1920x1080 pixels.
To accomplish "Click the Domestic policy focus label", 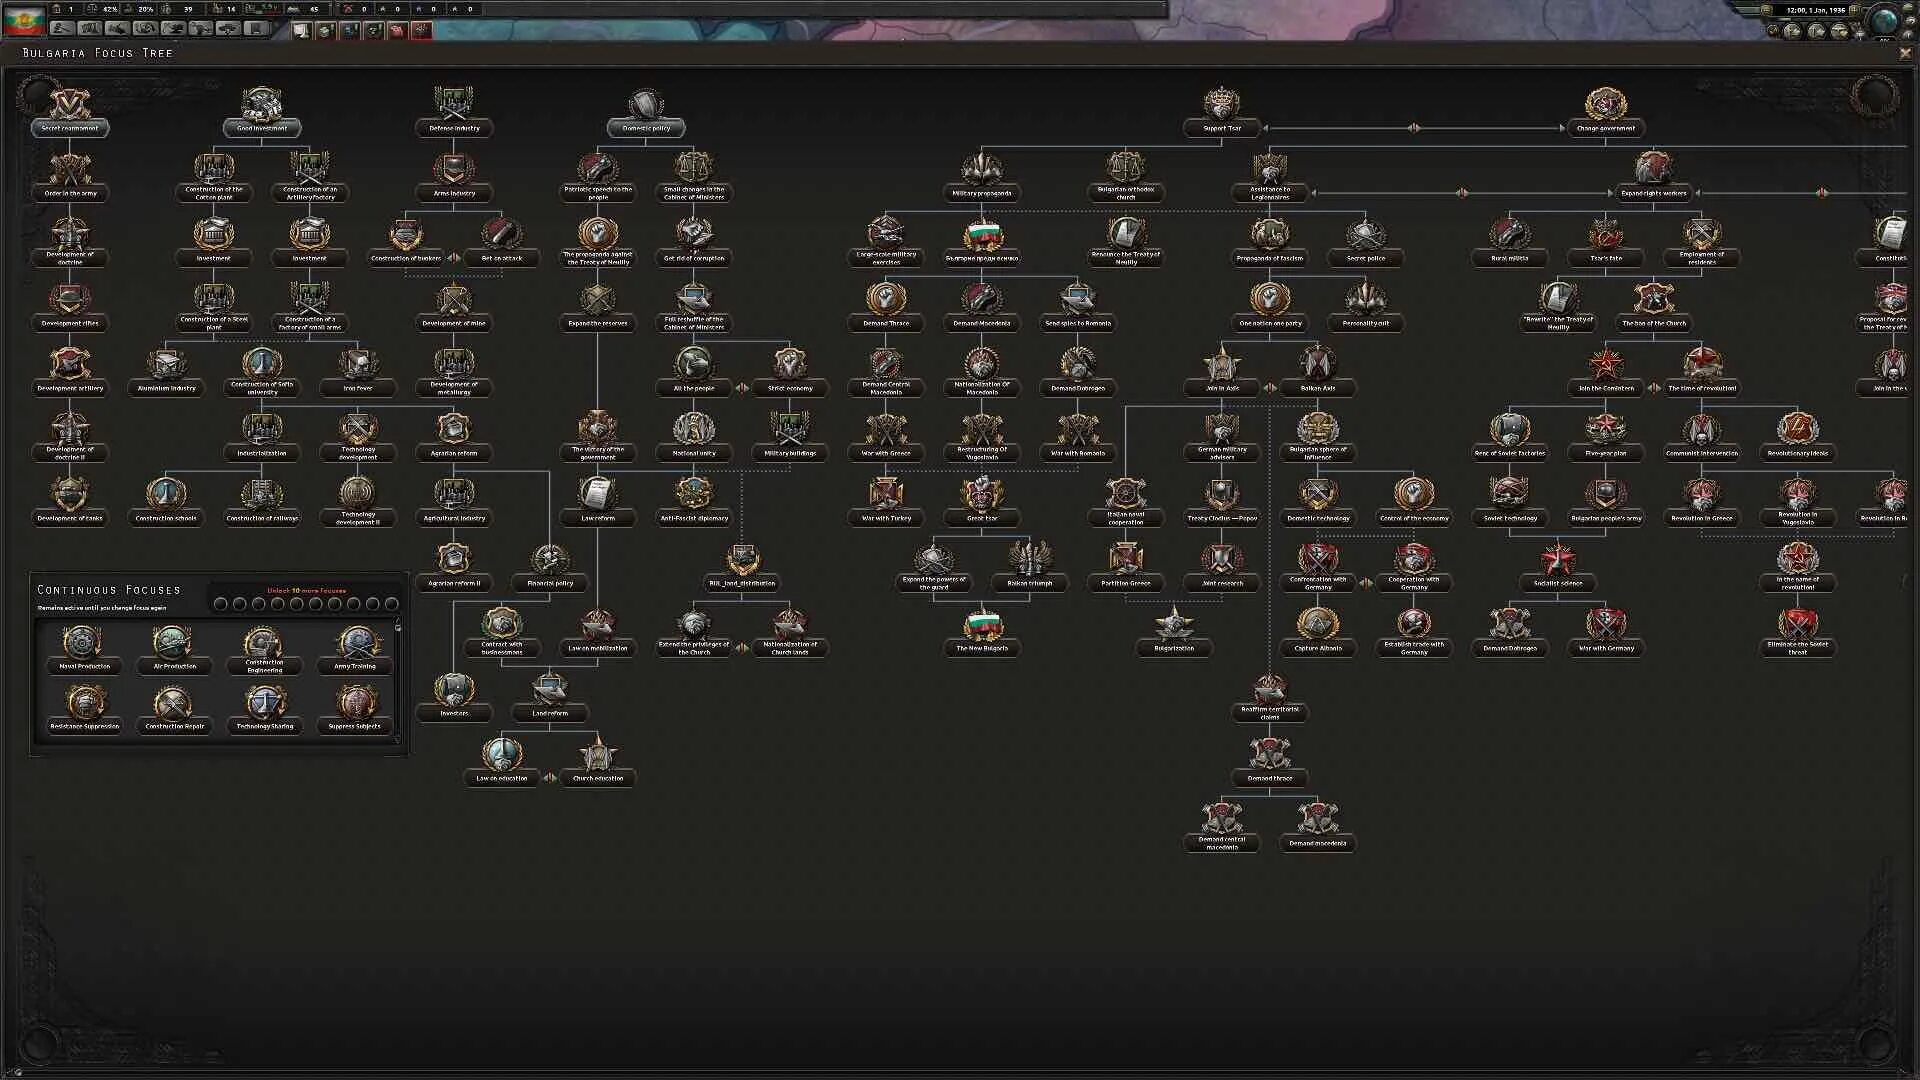I will (646, 128).
